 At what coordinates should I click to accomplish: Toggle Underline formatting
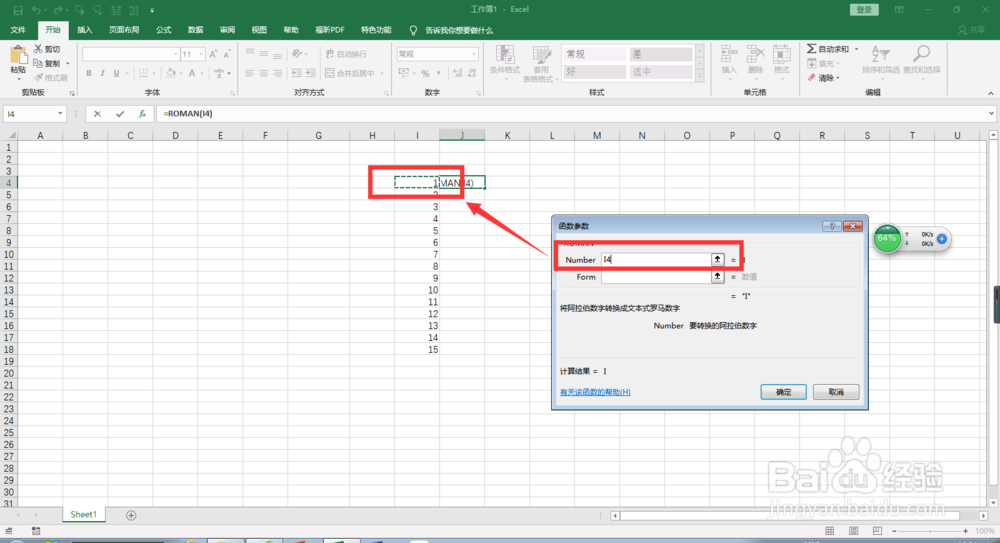(116, 73)
